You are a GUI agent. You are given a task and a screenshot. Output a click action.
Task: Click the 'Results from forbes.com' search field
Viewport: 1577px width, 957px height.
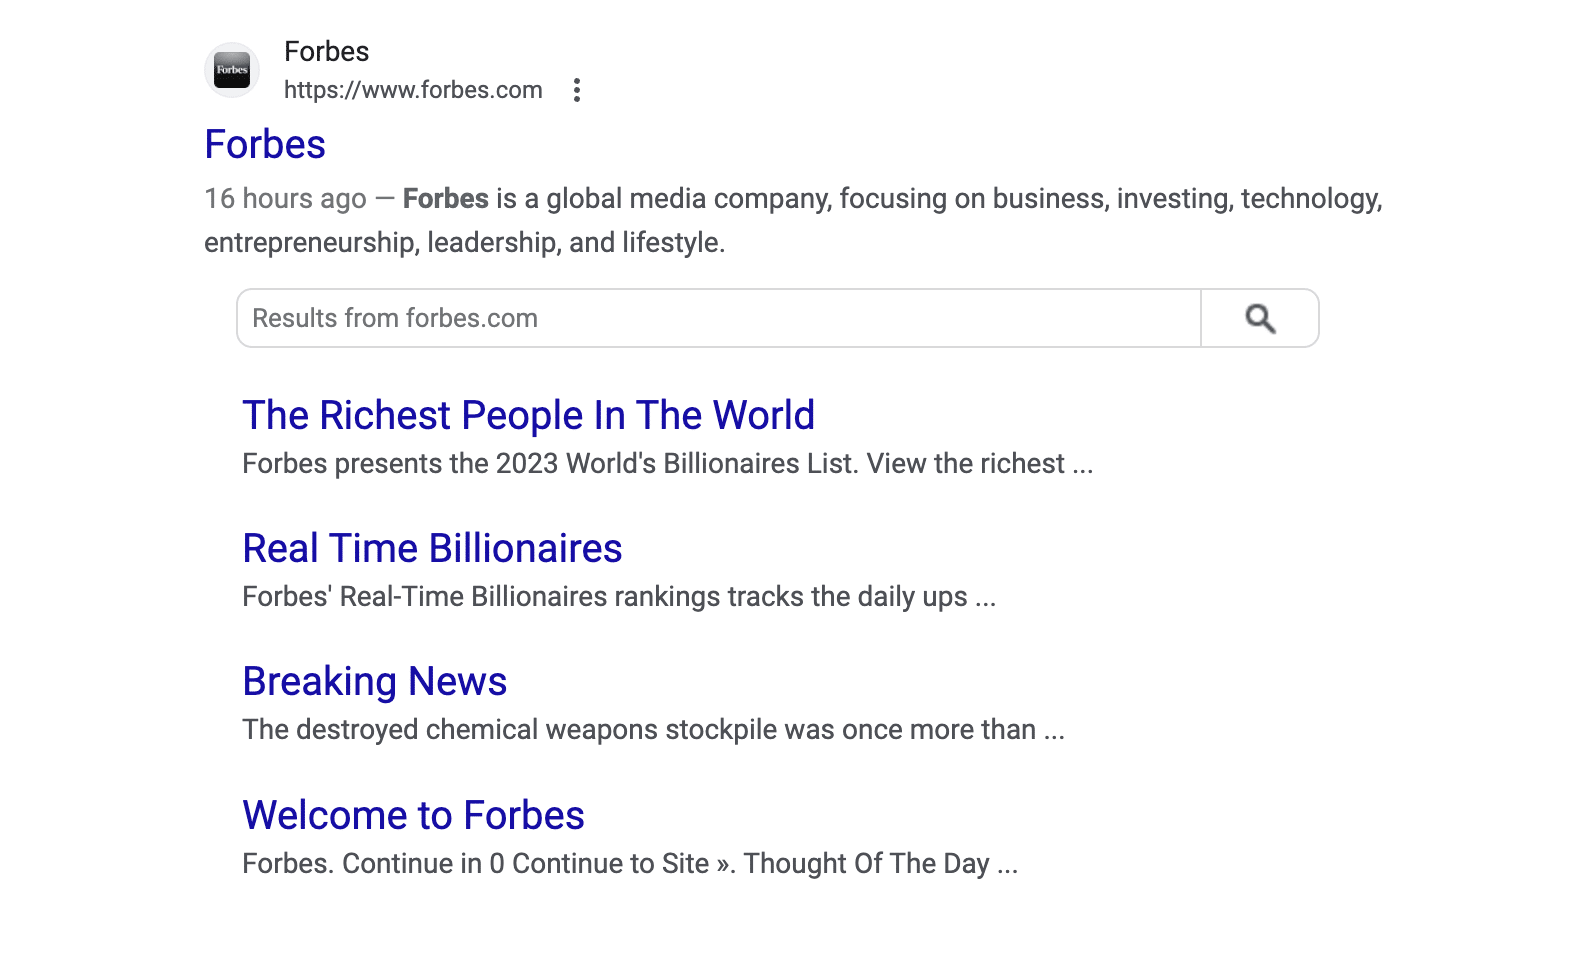719,318
